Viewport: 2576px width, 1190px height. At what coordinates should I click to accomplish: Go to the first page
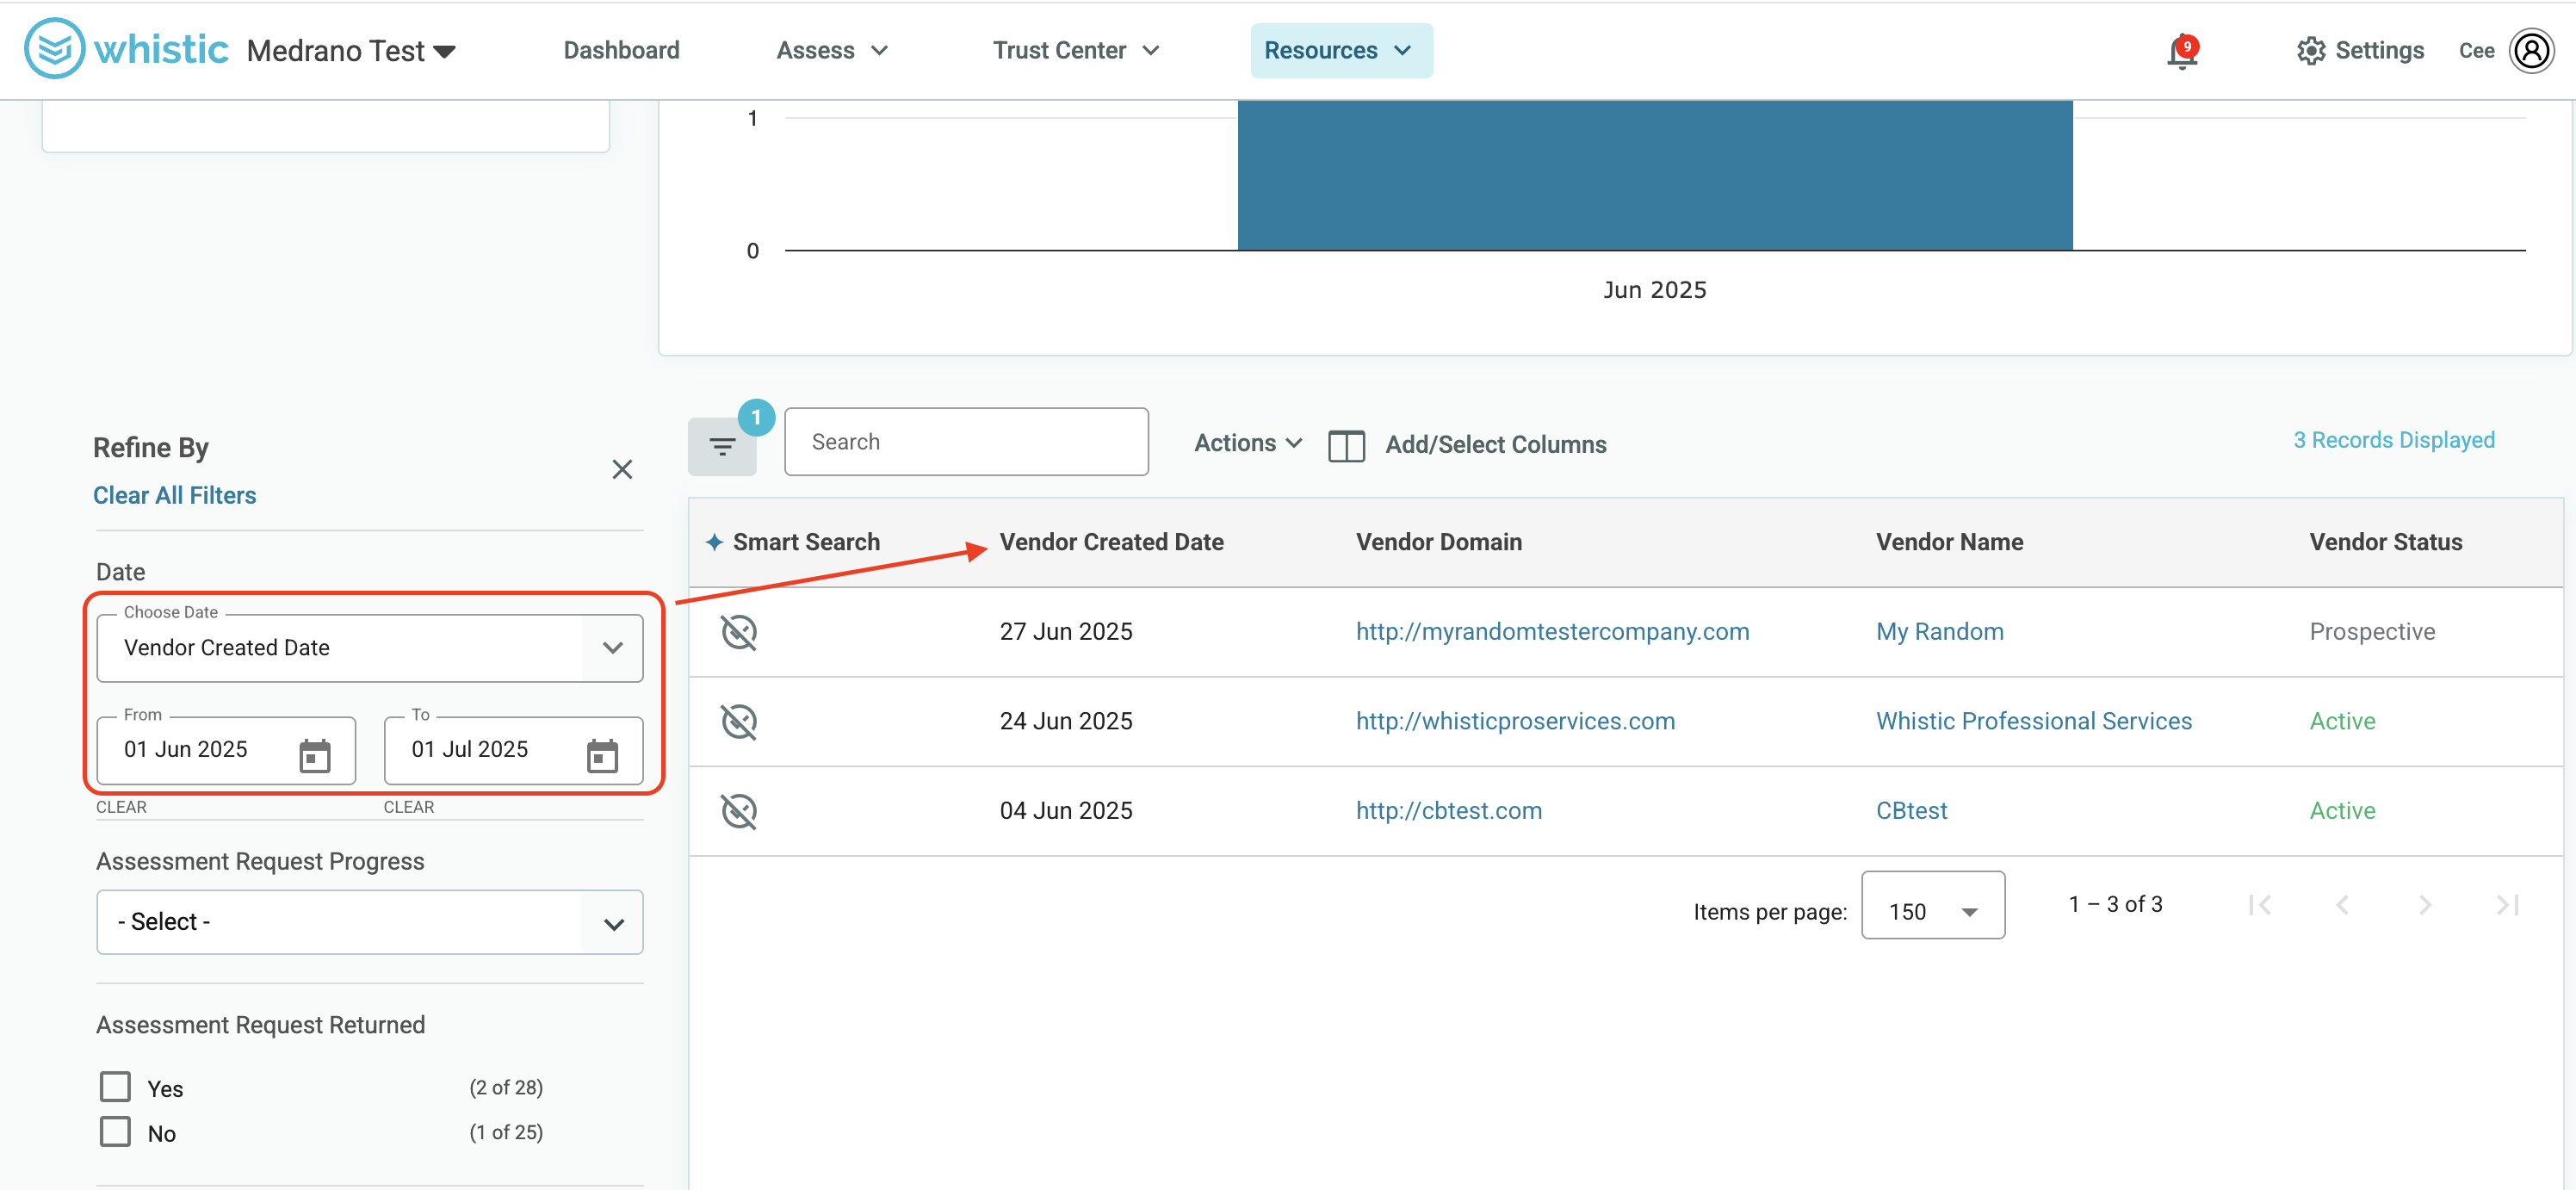2259,905
